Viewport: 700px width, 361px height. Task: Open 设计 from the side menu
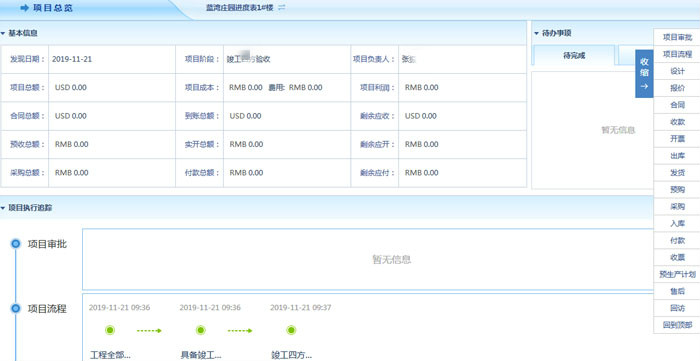pyautogui.click(x=677, y=71)
